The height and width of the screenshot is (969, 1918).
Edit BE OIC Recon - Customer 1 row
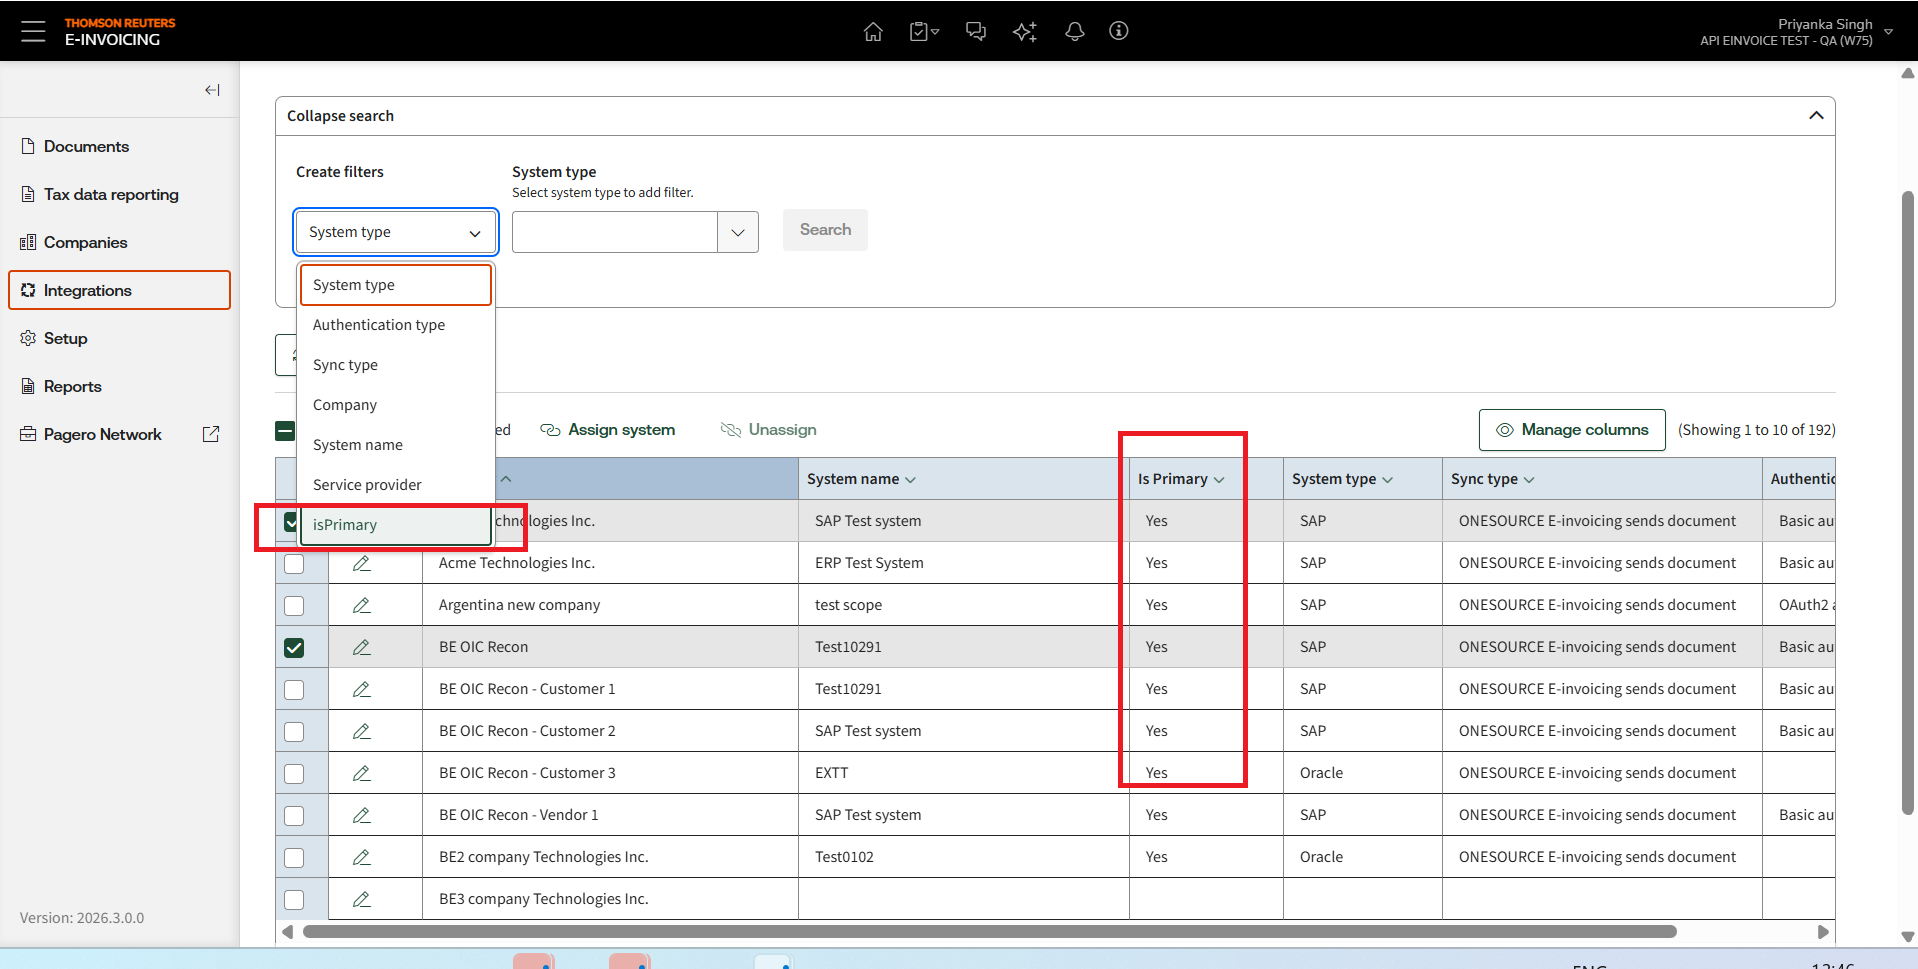[362, 689]
